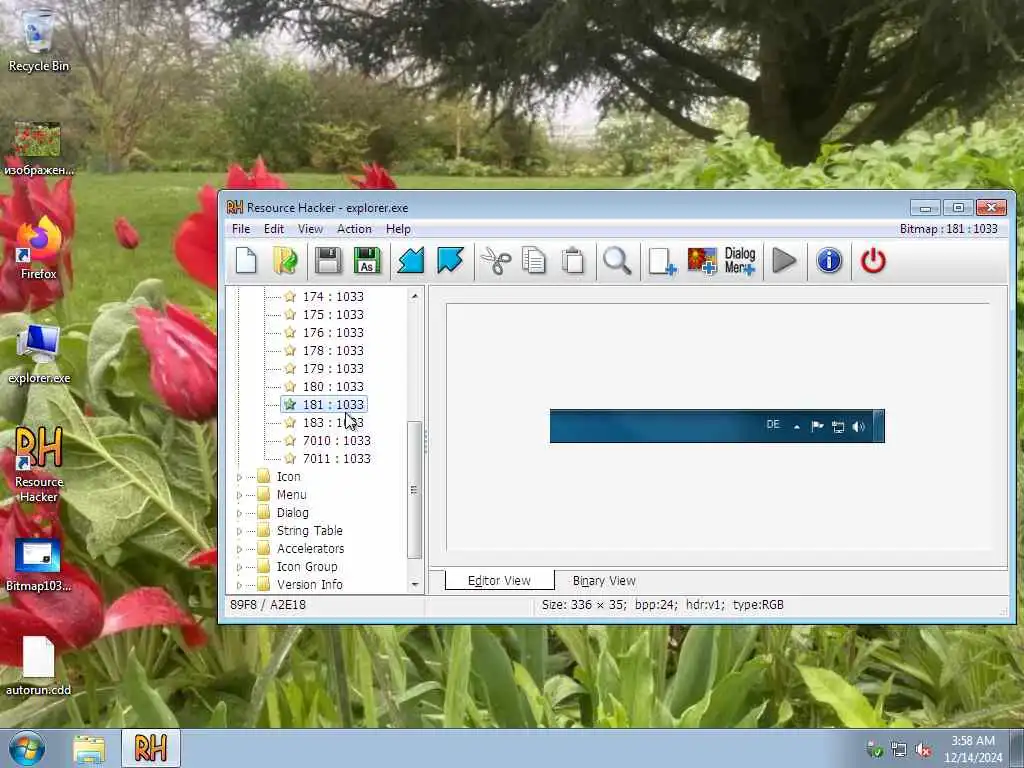Switch to the Binary View tab
Image resolution: width=1024 pixels, height=768 pixels.
(x=604, y=581)
